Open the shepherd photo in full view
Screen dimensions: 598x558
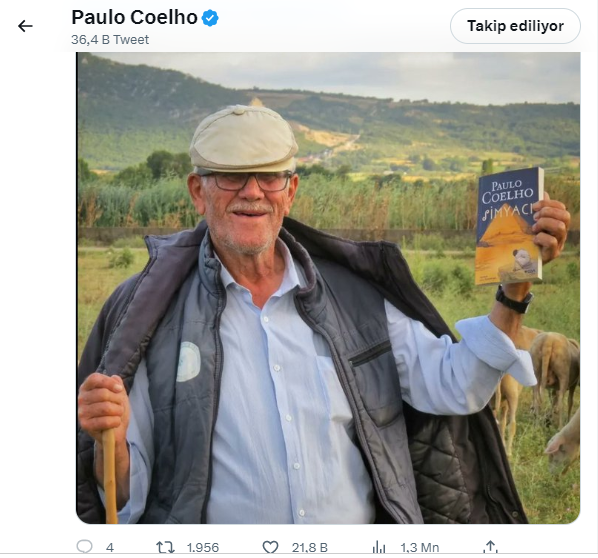click(x=328, y=288)
